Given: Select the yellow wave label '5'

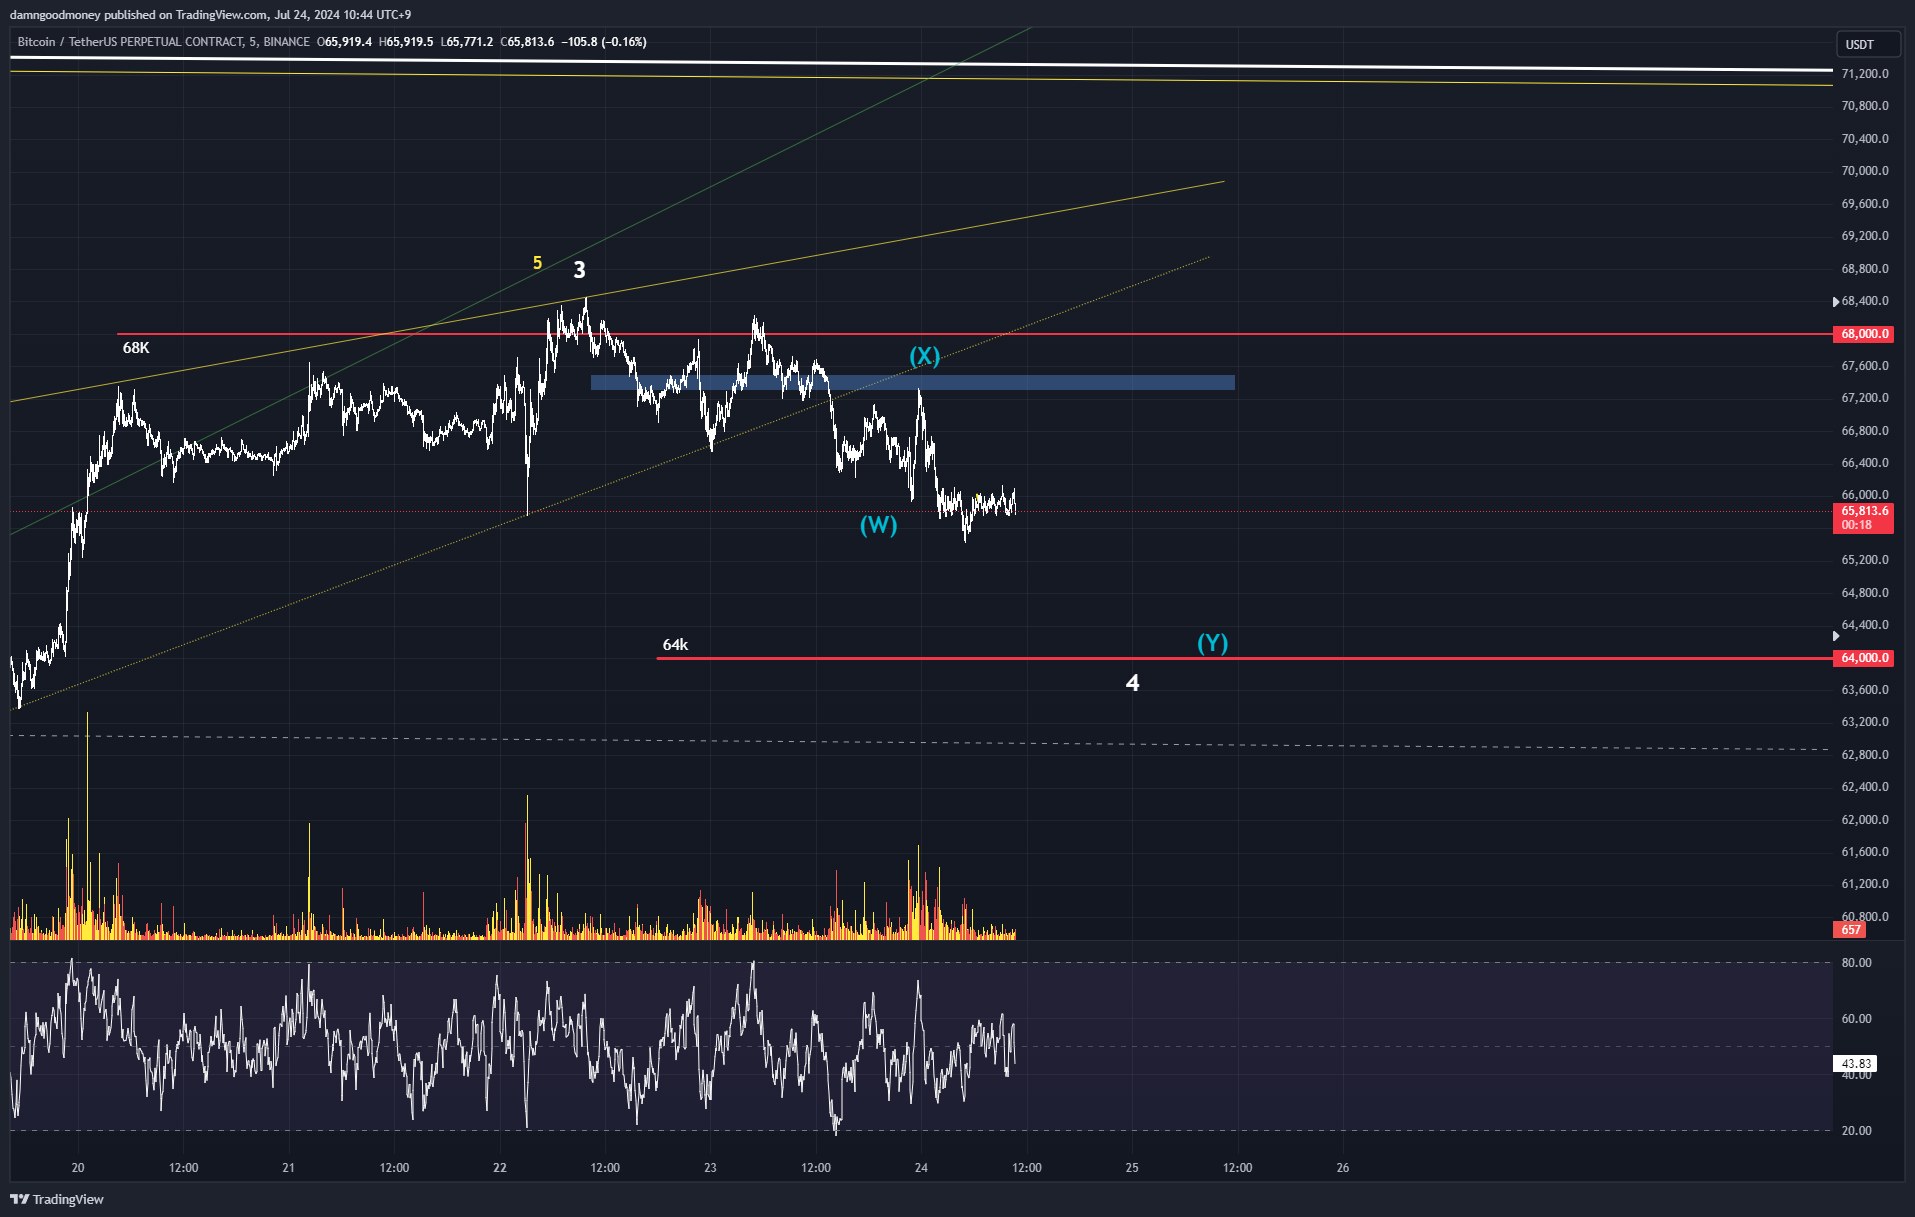Looking at the screenshot, I should coord(537,263).
